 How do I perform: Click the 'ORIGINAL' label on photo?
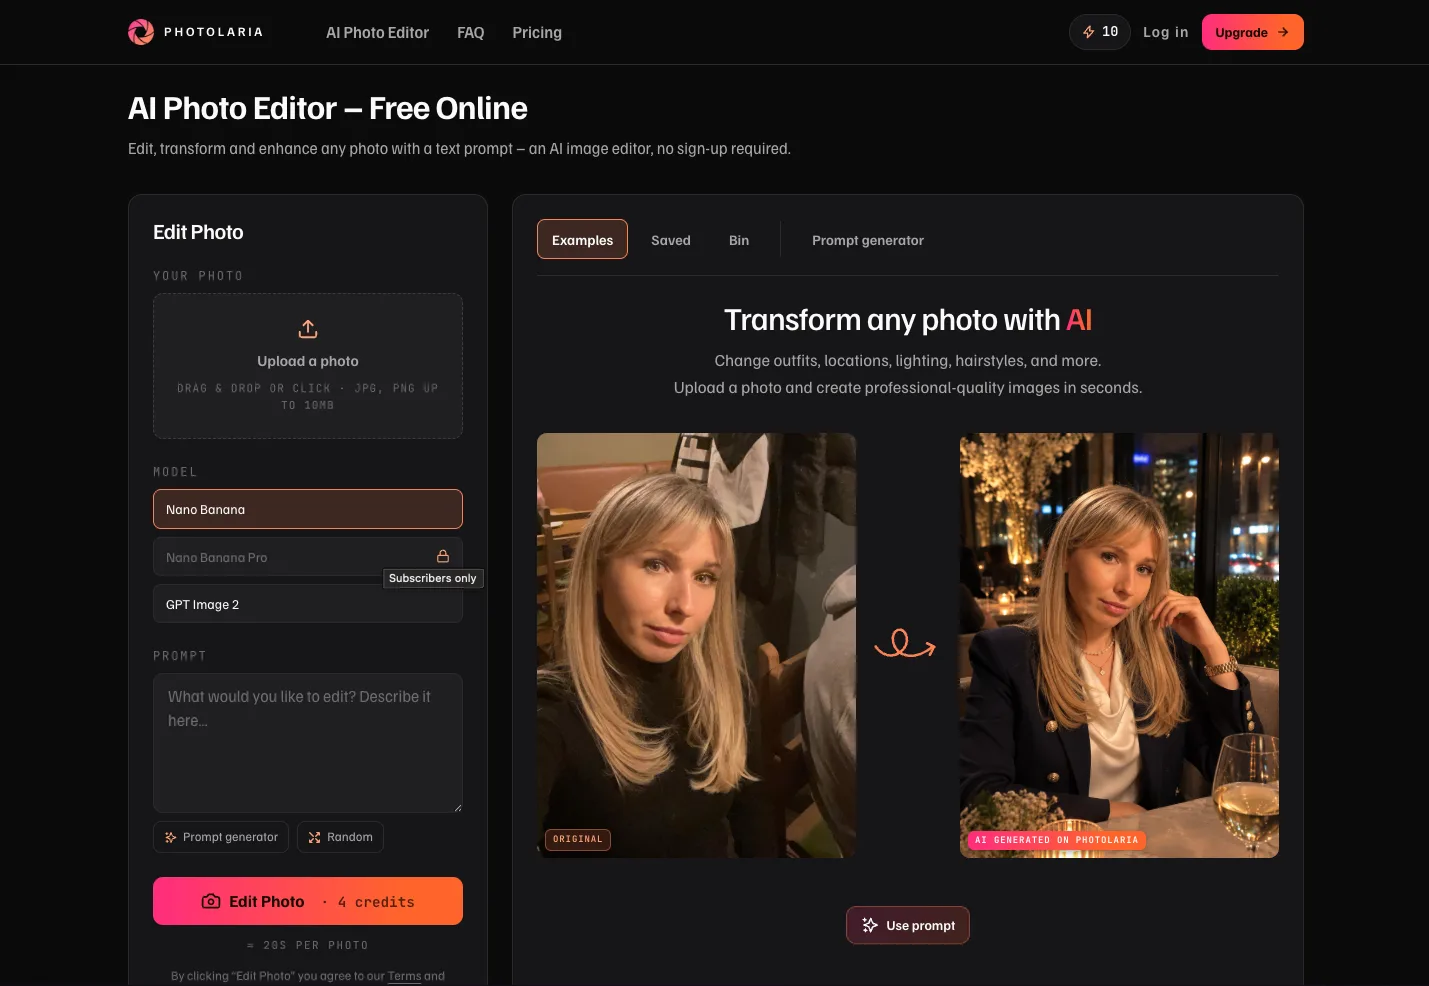tap(578, 839)
